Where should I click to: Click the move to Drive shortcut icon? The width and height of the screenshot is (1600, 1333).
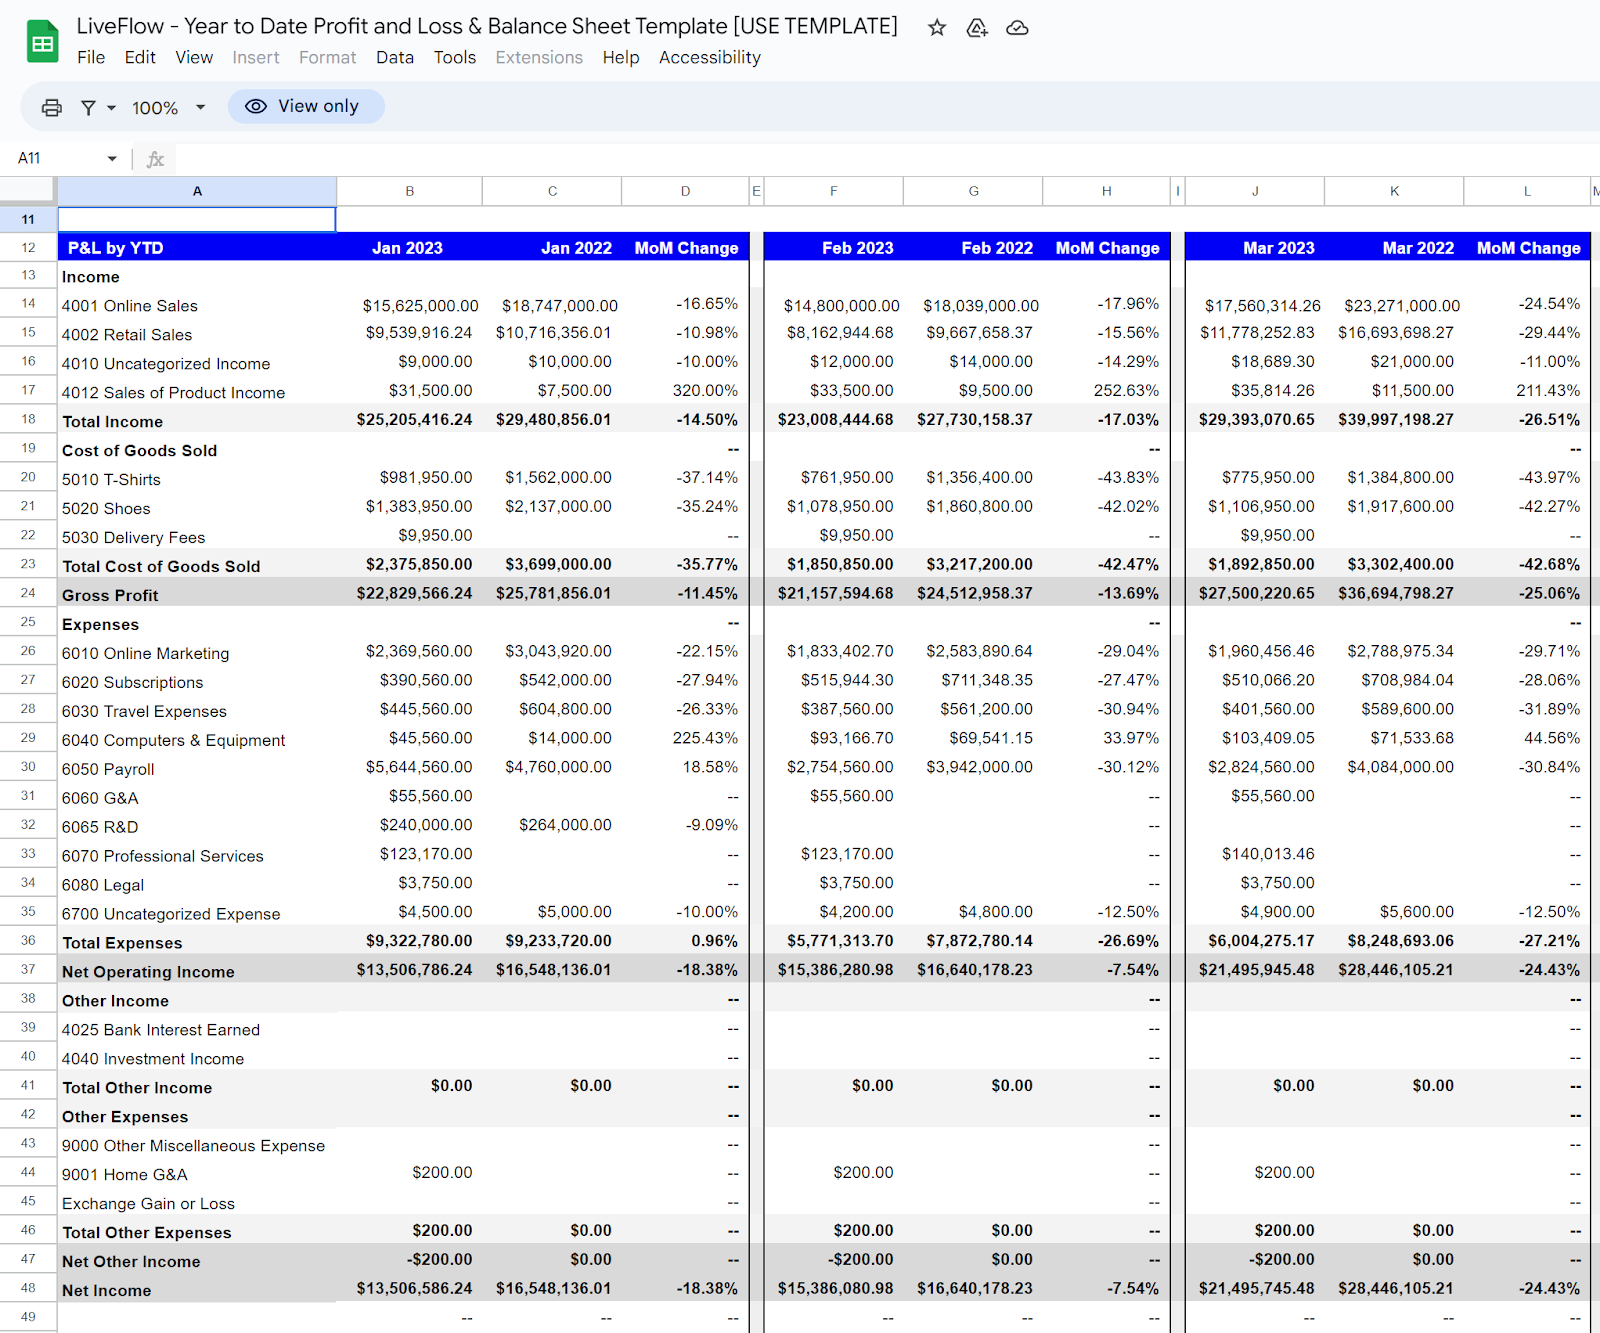coord(977,28)
